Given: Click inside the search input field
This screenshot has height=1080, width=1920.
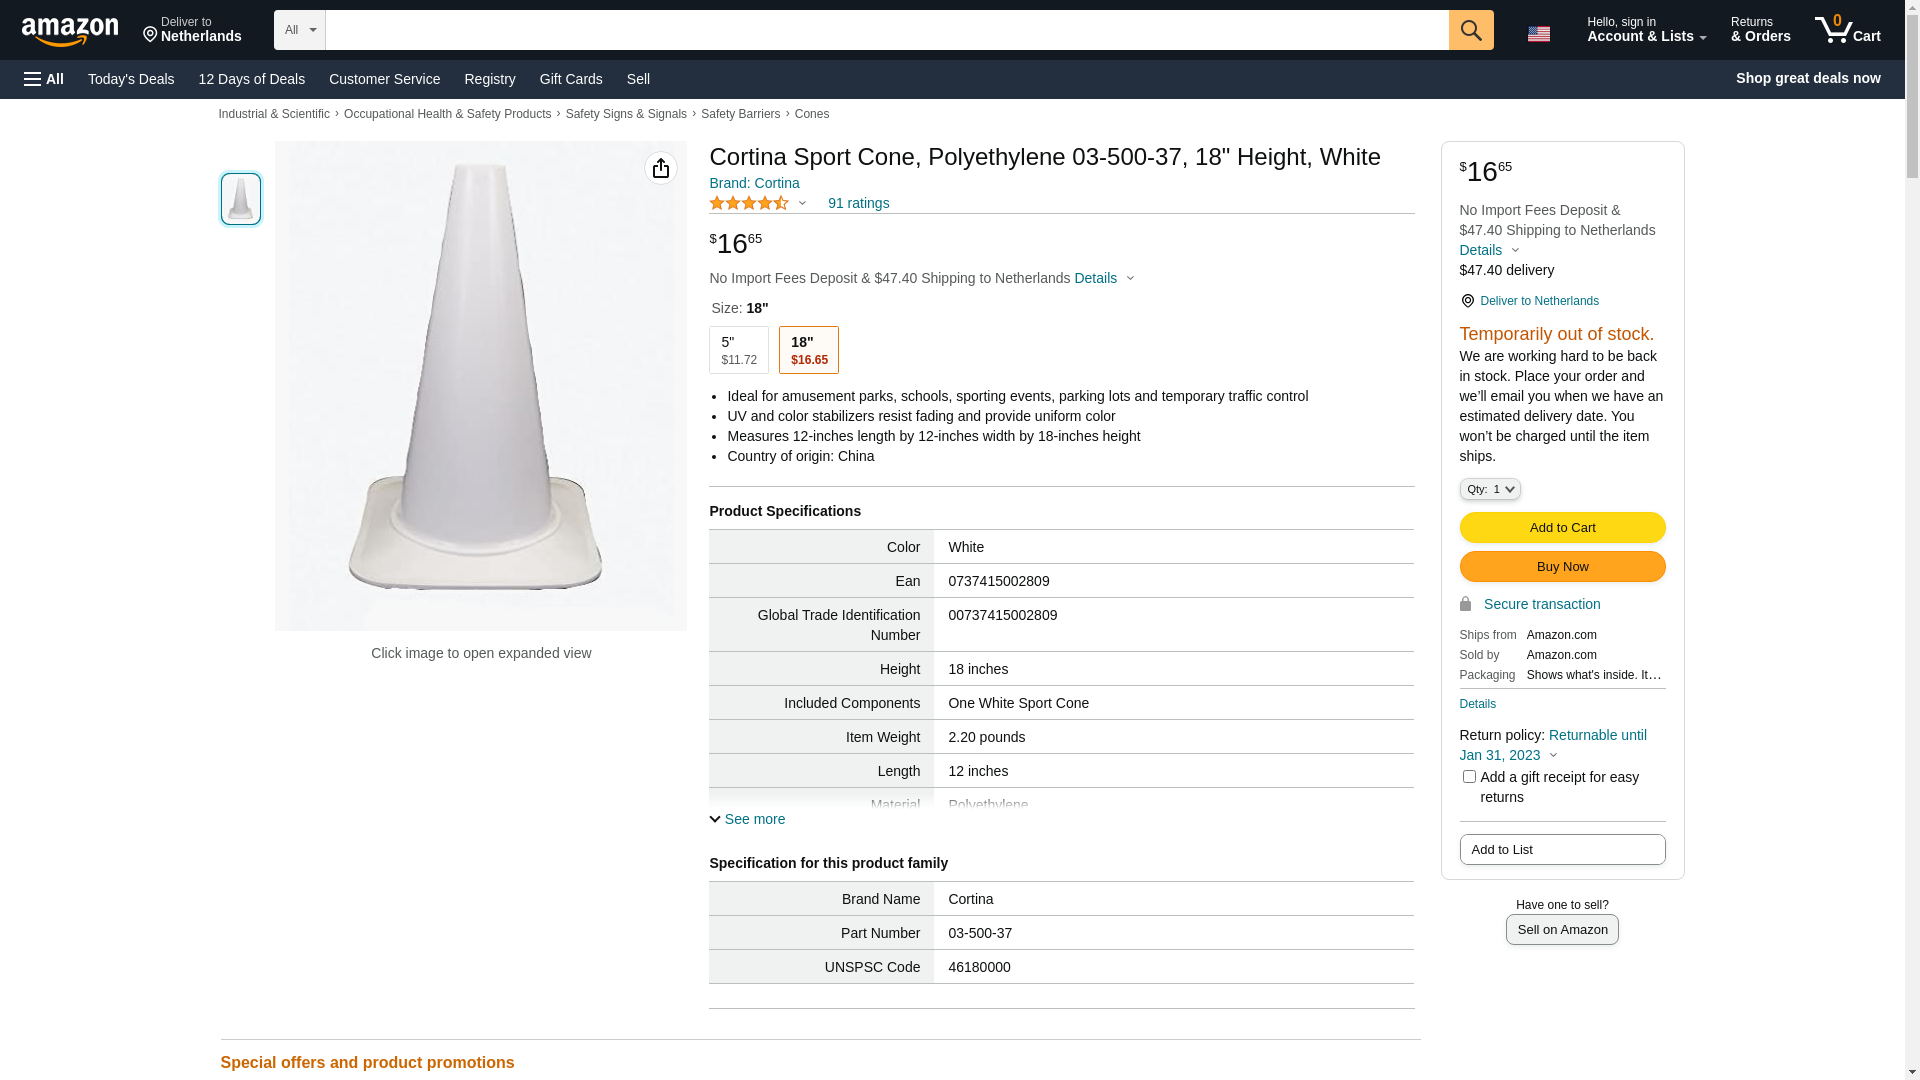Looking at the screenshot, I should point(886,30).
